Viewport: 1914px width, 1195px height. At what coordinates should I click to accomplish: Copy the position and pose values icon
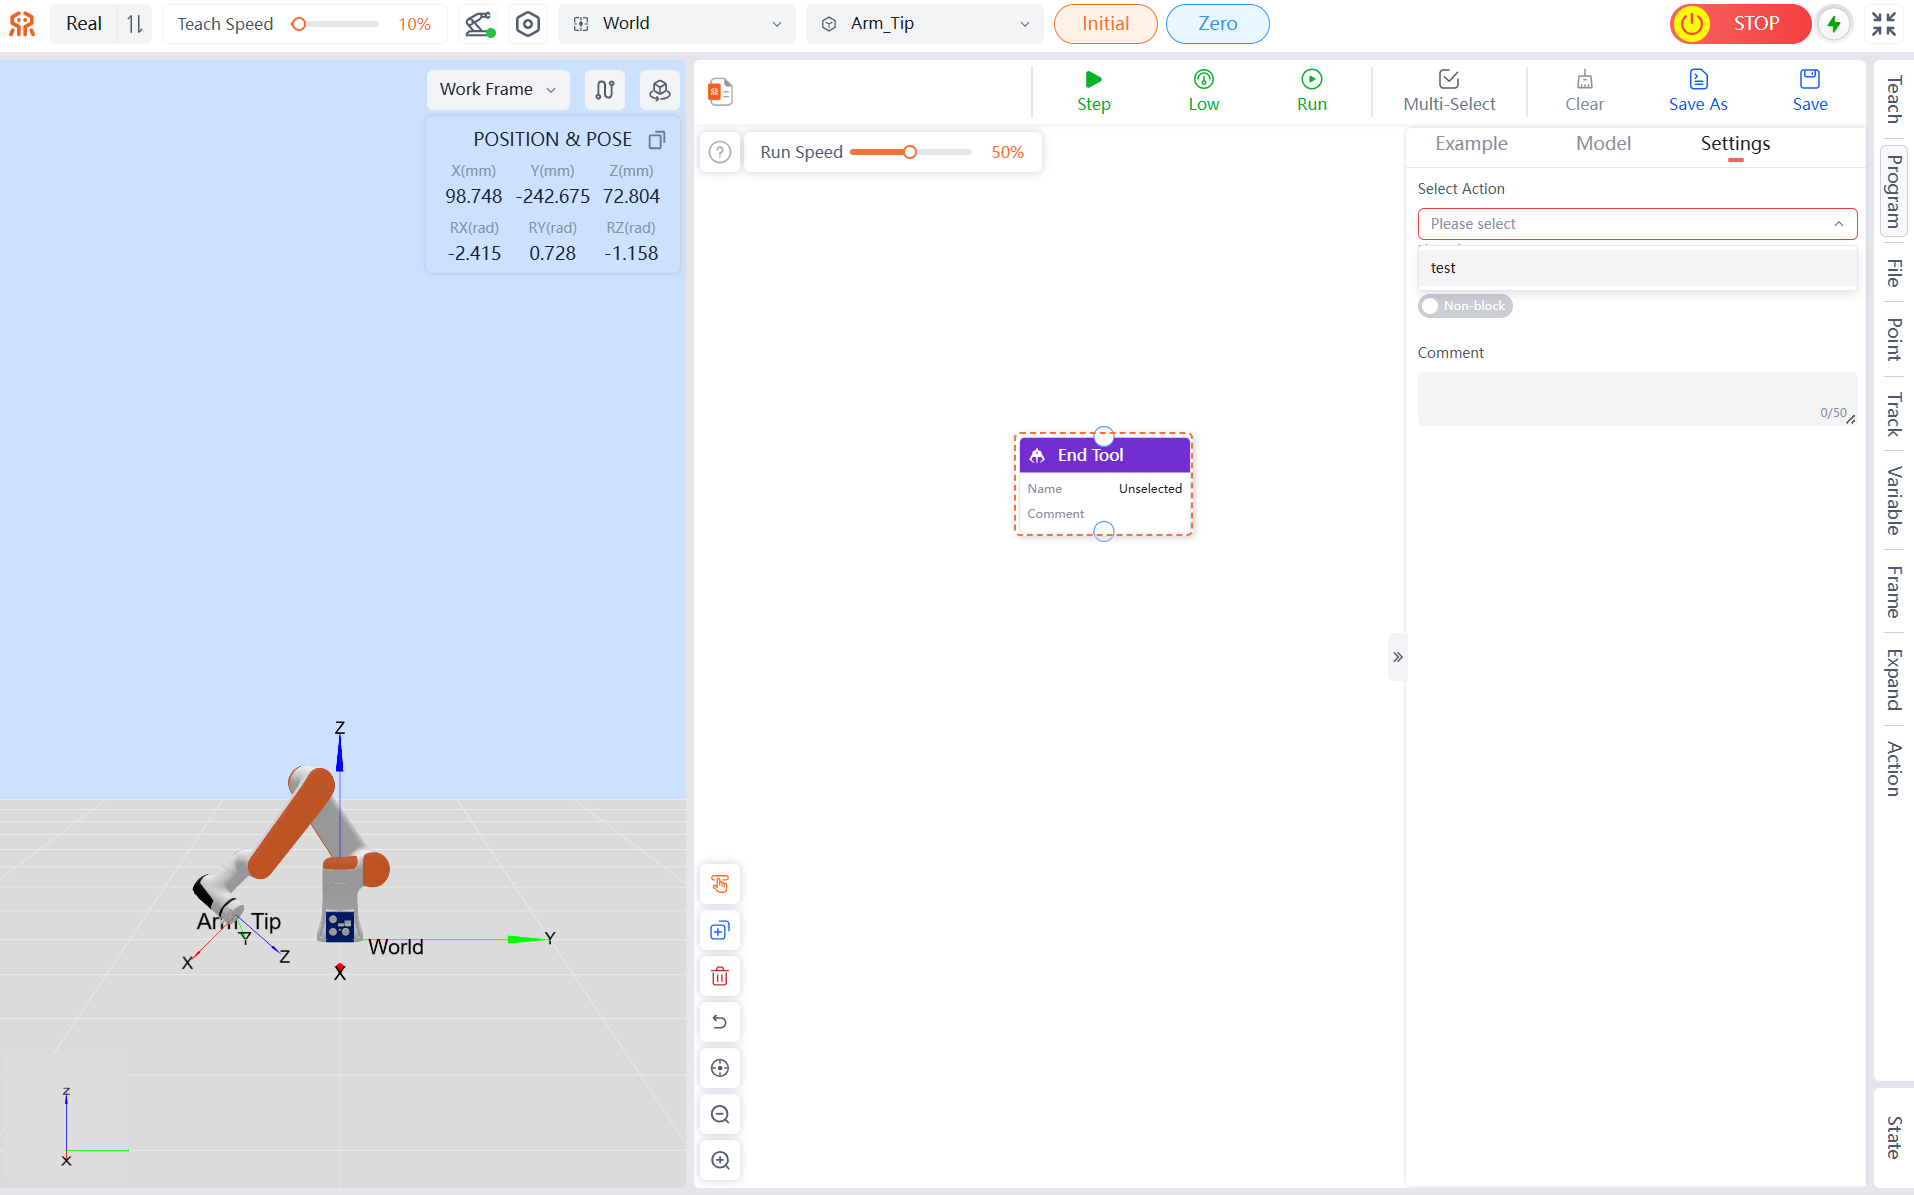coord(657,139)
